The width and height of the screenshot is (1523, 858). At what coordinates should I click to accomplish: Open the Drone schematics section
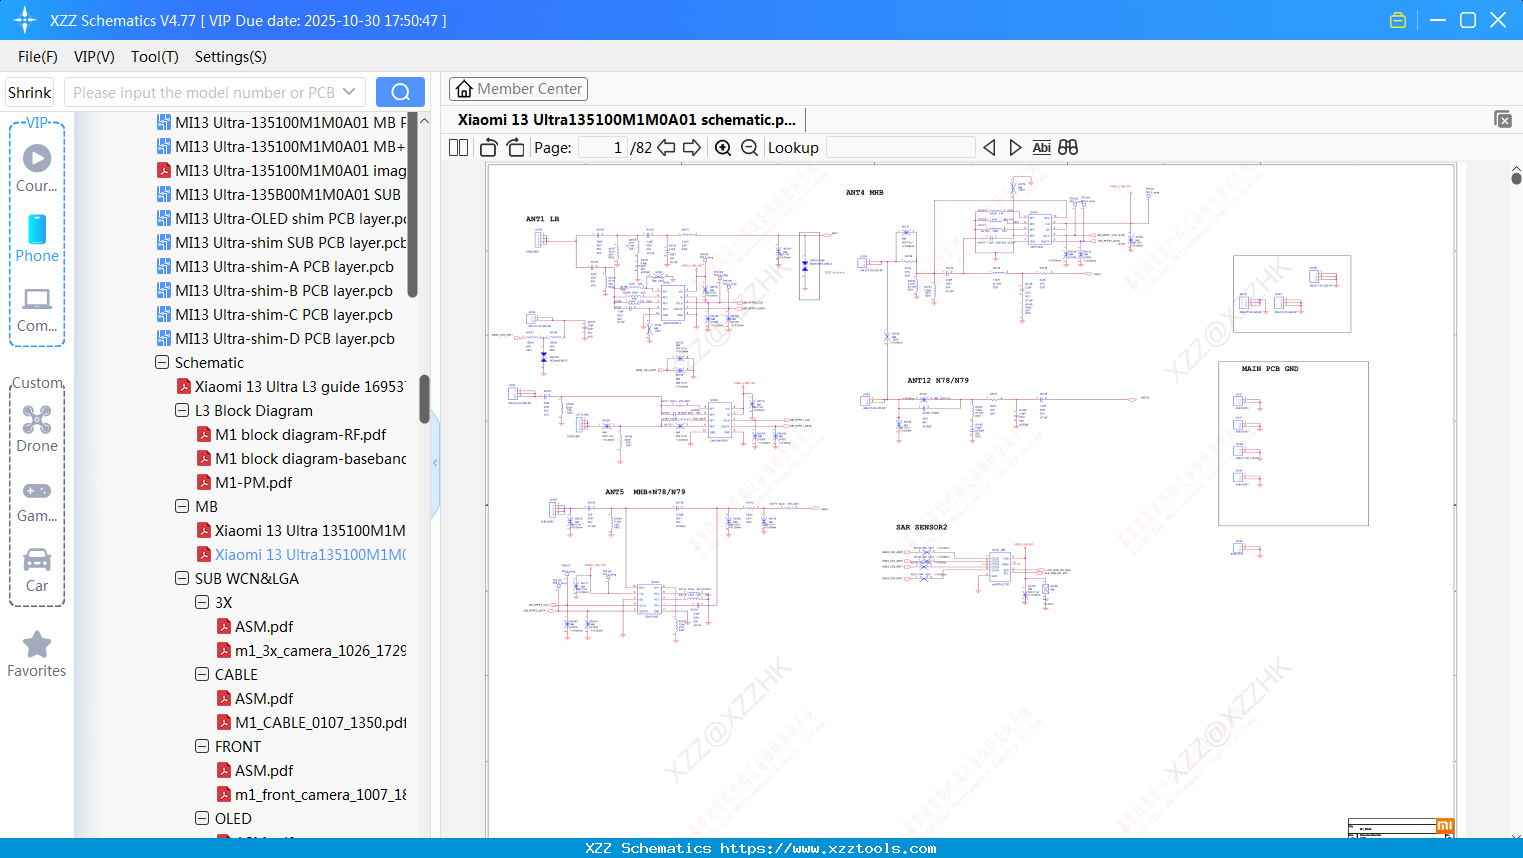click(36, 430)
